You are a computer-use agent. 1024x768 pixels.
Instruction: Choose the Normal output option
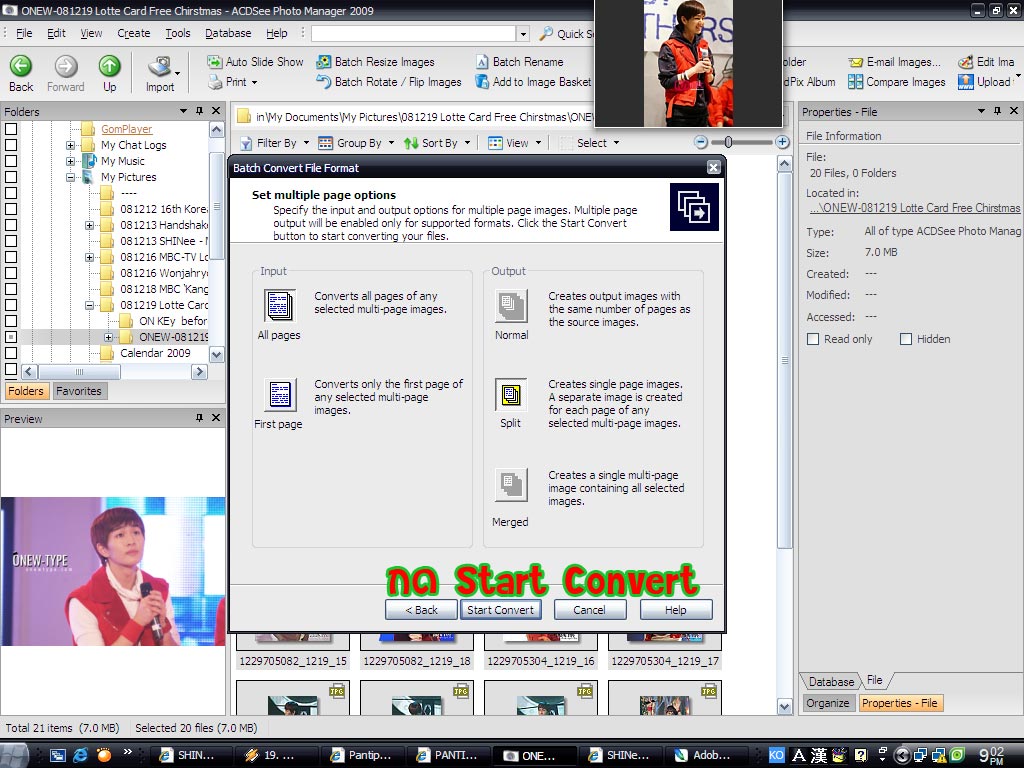511,306
